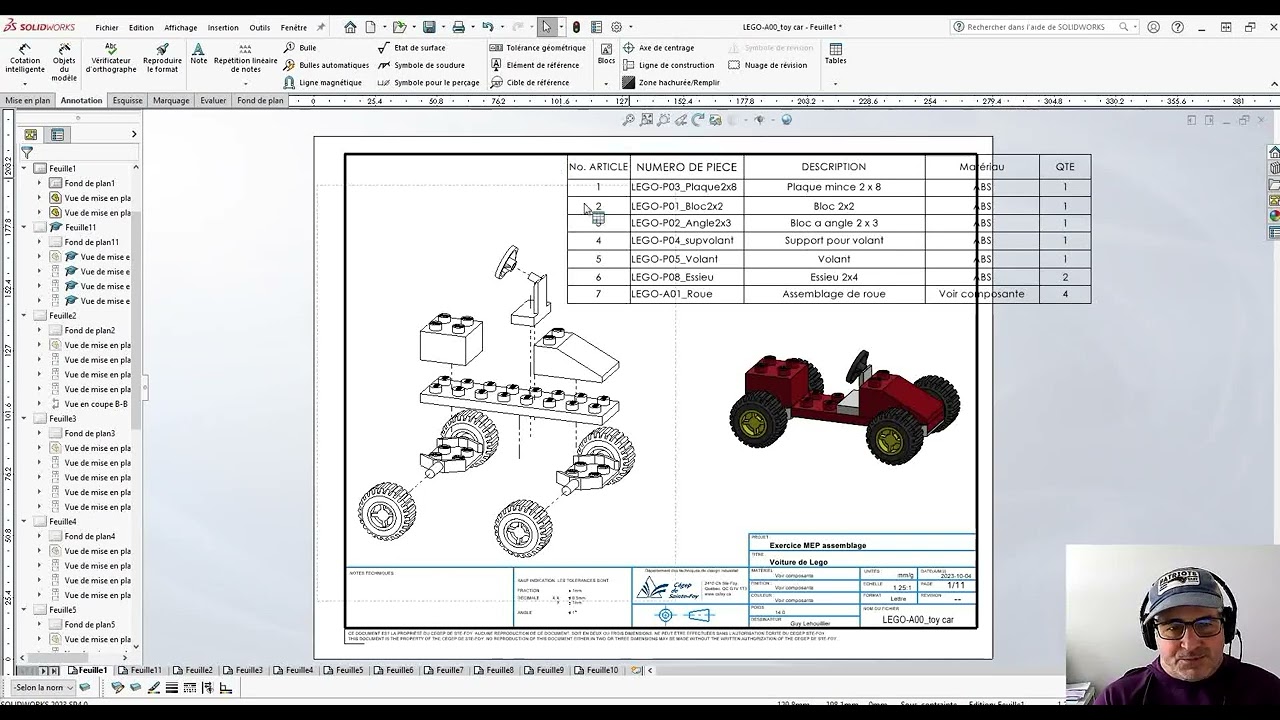Viewport: 1280px width, 720px height.
Task: Add a Bulle annotation
Action: click(300, 48)
